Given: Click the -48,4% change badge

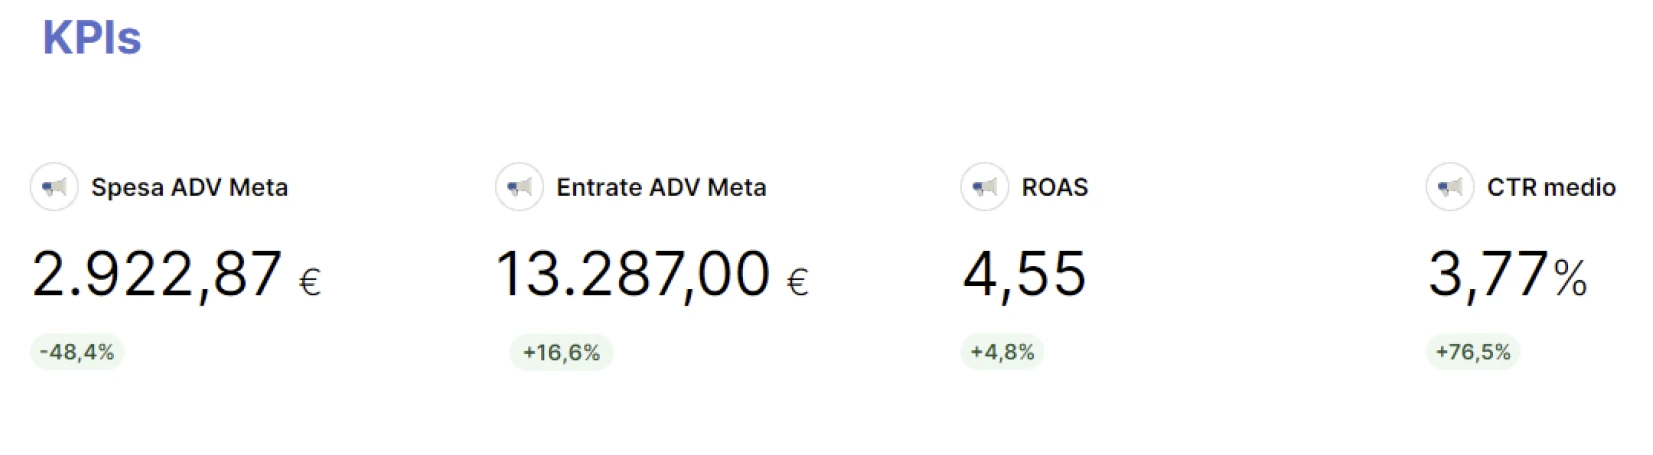Looking at the screenshot, I should click(77, 352).
